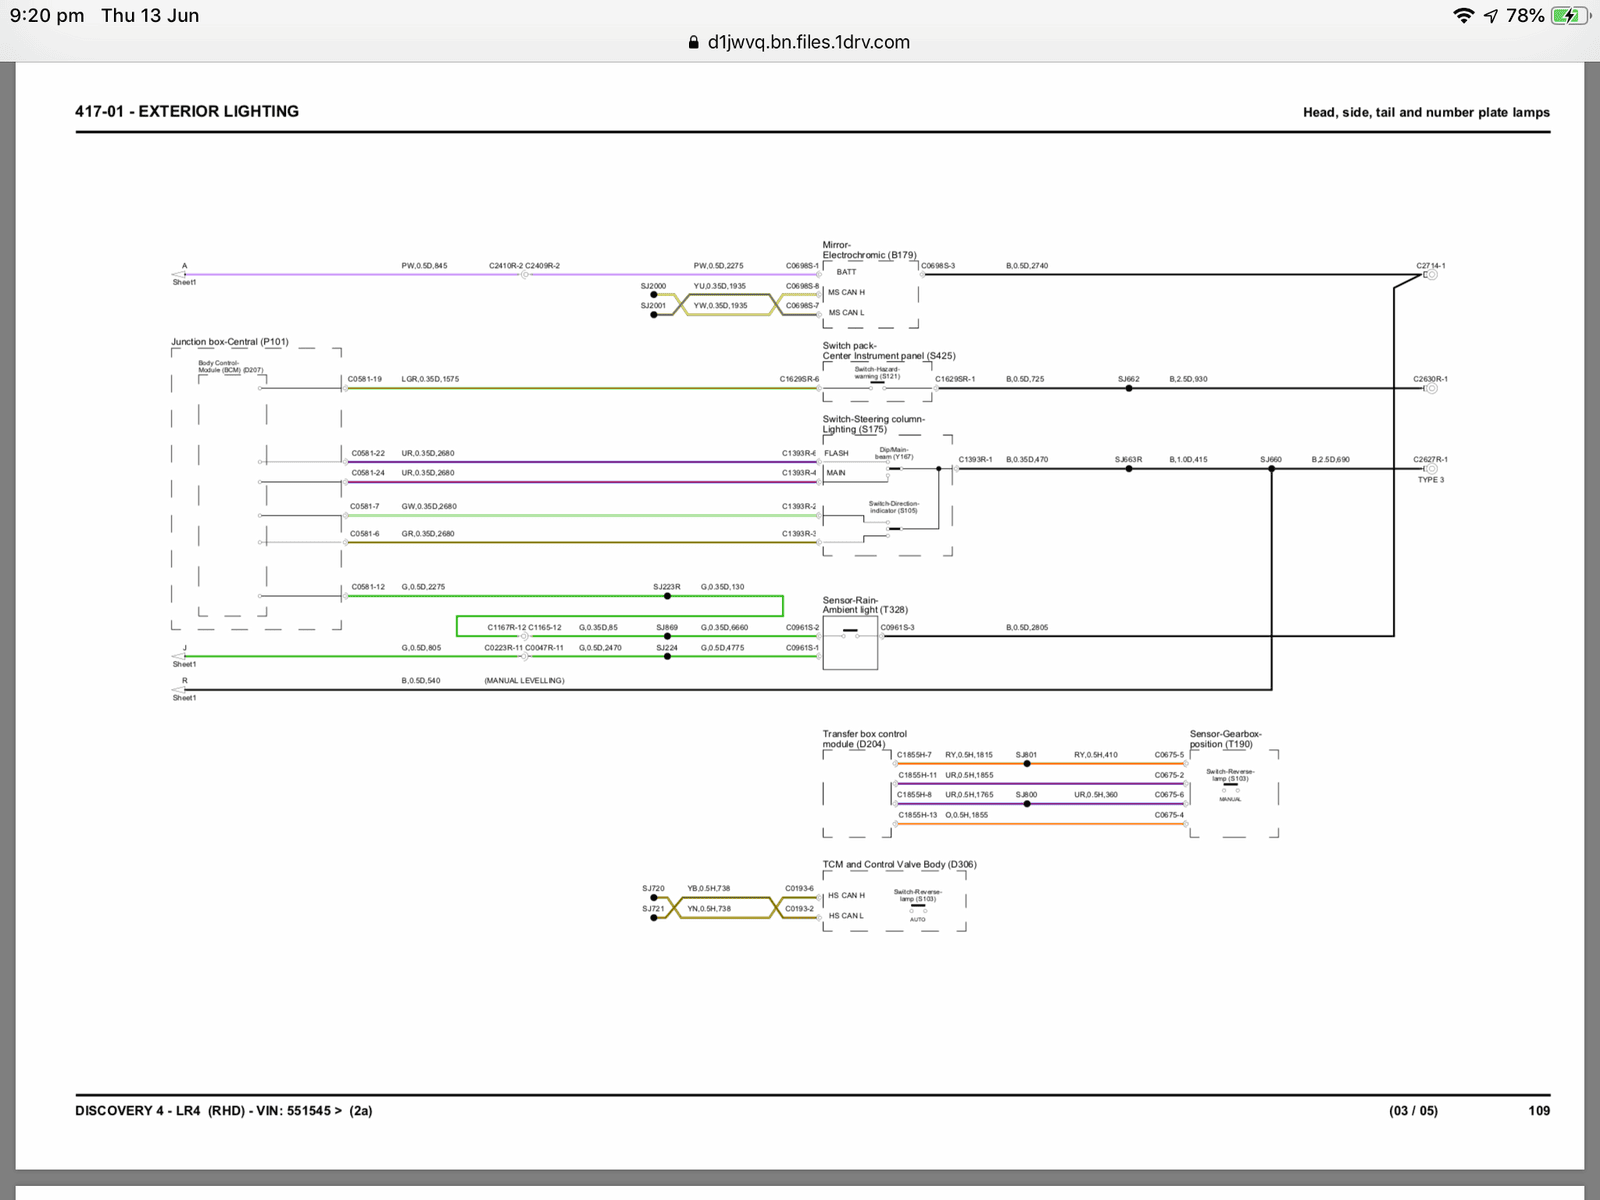Tap wire label B,0.5D,2740
The image size is (1600, 1200).
point(1027,266)
